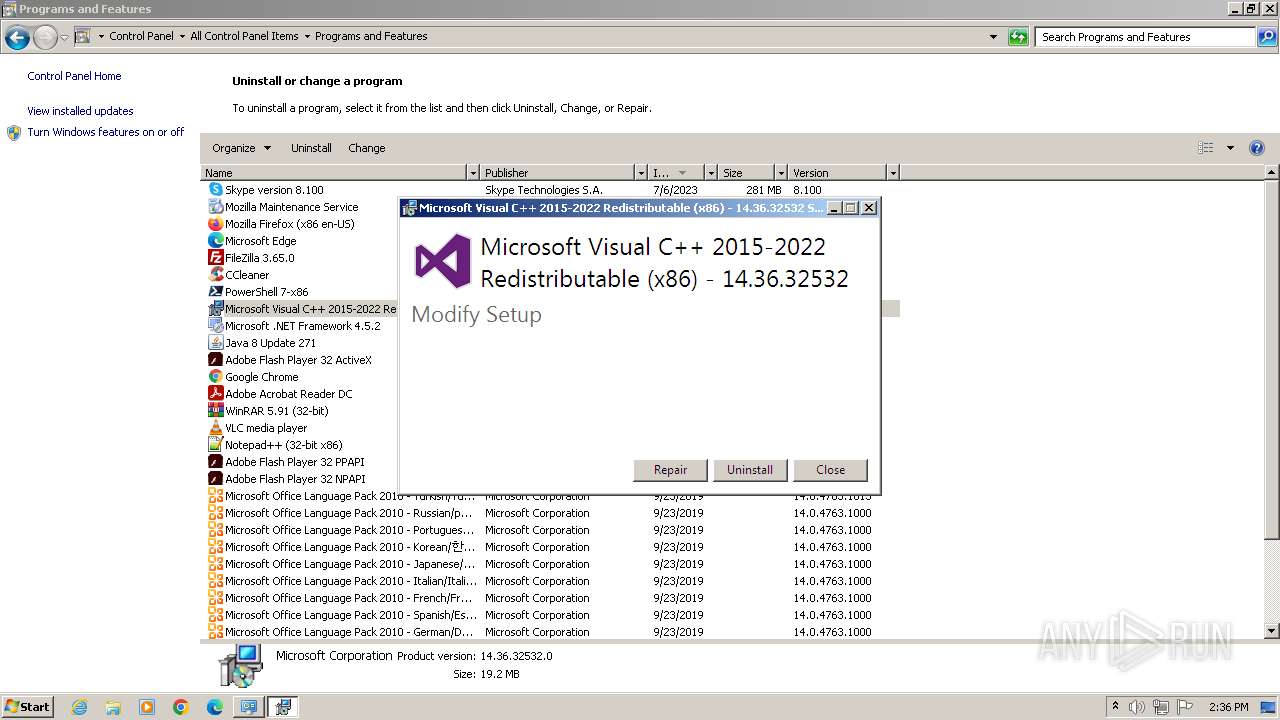Select Office Language Pack 2010 Korean row

[x=552, y=547]
